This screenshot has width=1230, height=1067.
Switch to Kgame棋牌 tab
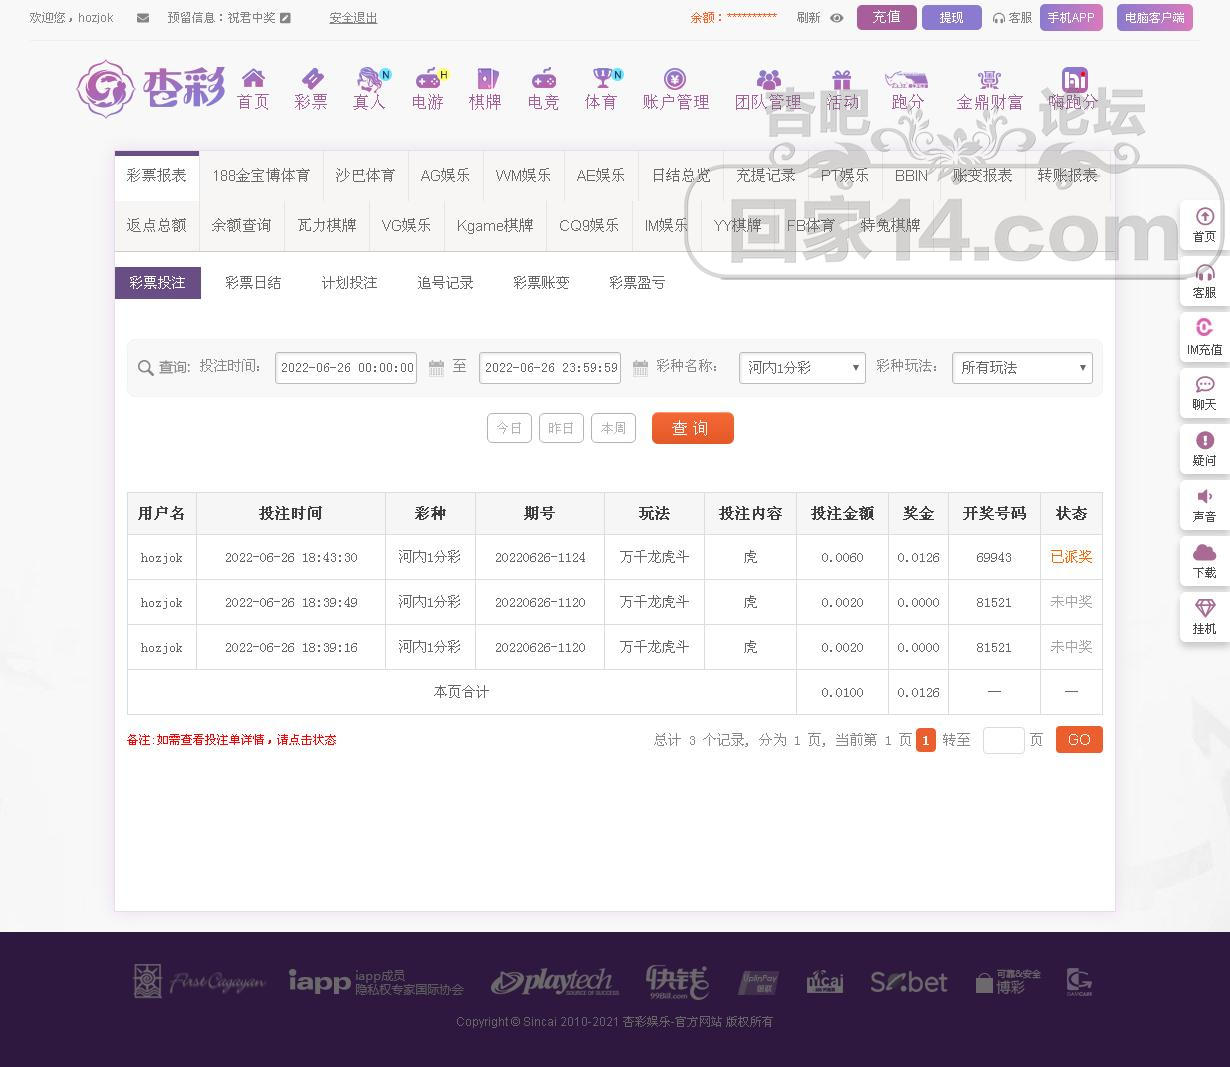495,225
